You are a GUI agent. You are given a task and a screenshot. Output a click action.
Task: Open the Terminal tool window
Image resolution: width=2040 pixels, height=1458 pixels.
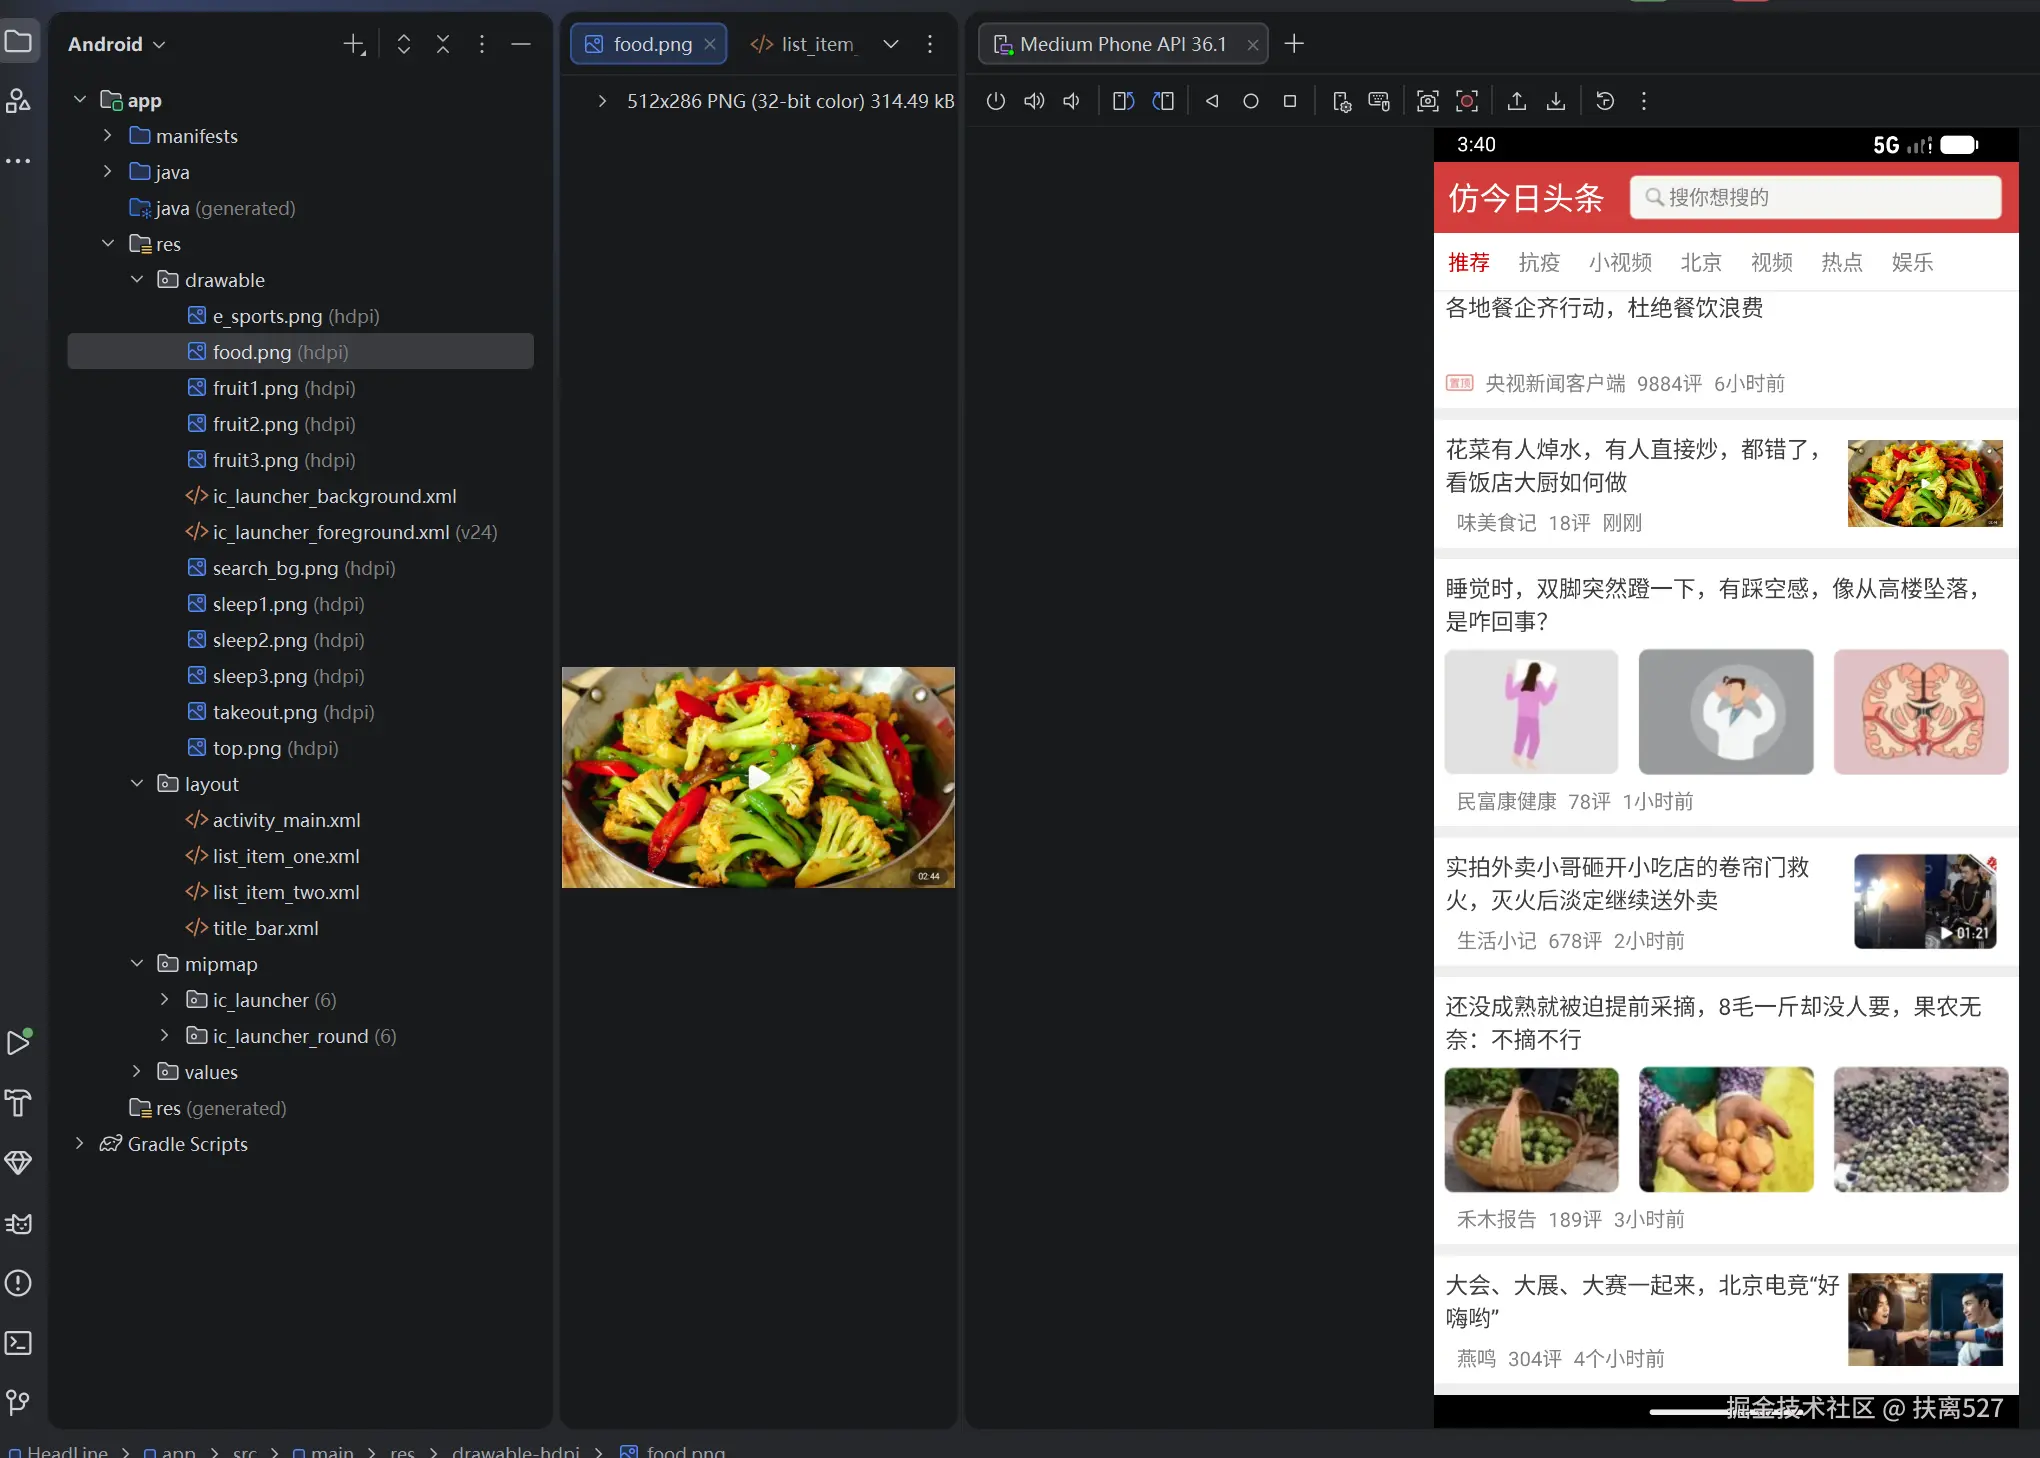click(x=18, y=1343)
